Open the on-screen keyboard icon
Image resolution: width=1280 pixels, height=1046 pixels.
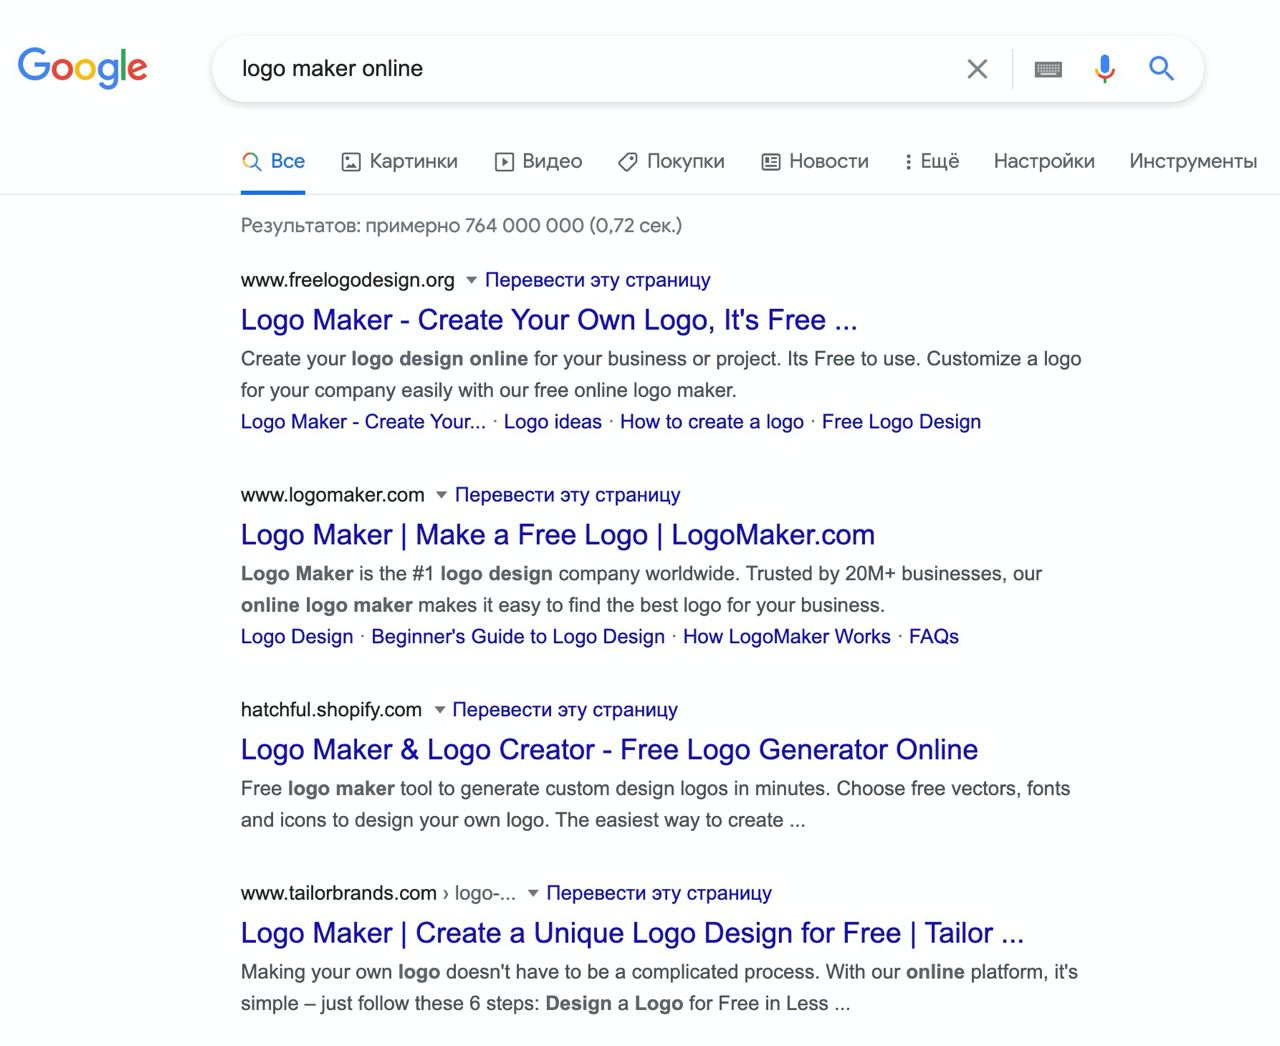(1048, 69)
